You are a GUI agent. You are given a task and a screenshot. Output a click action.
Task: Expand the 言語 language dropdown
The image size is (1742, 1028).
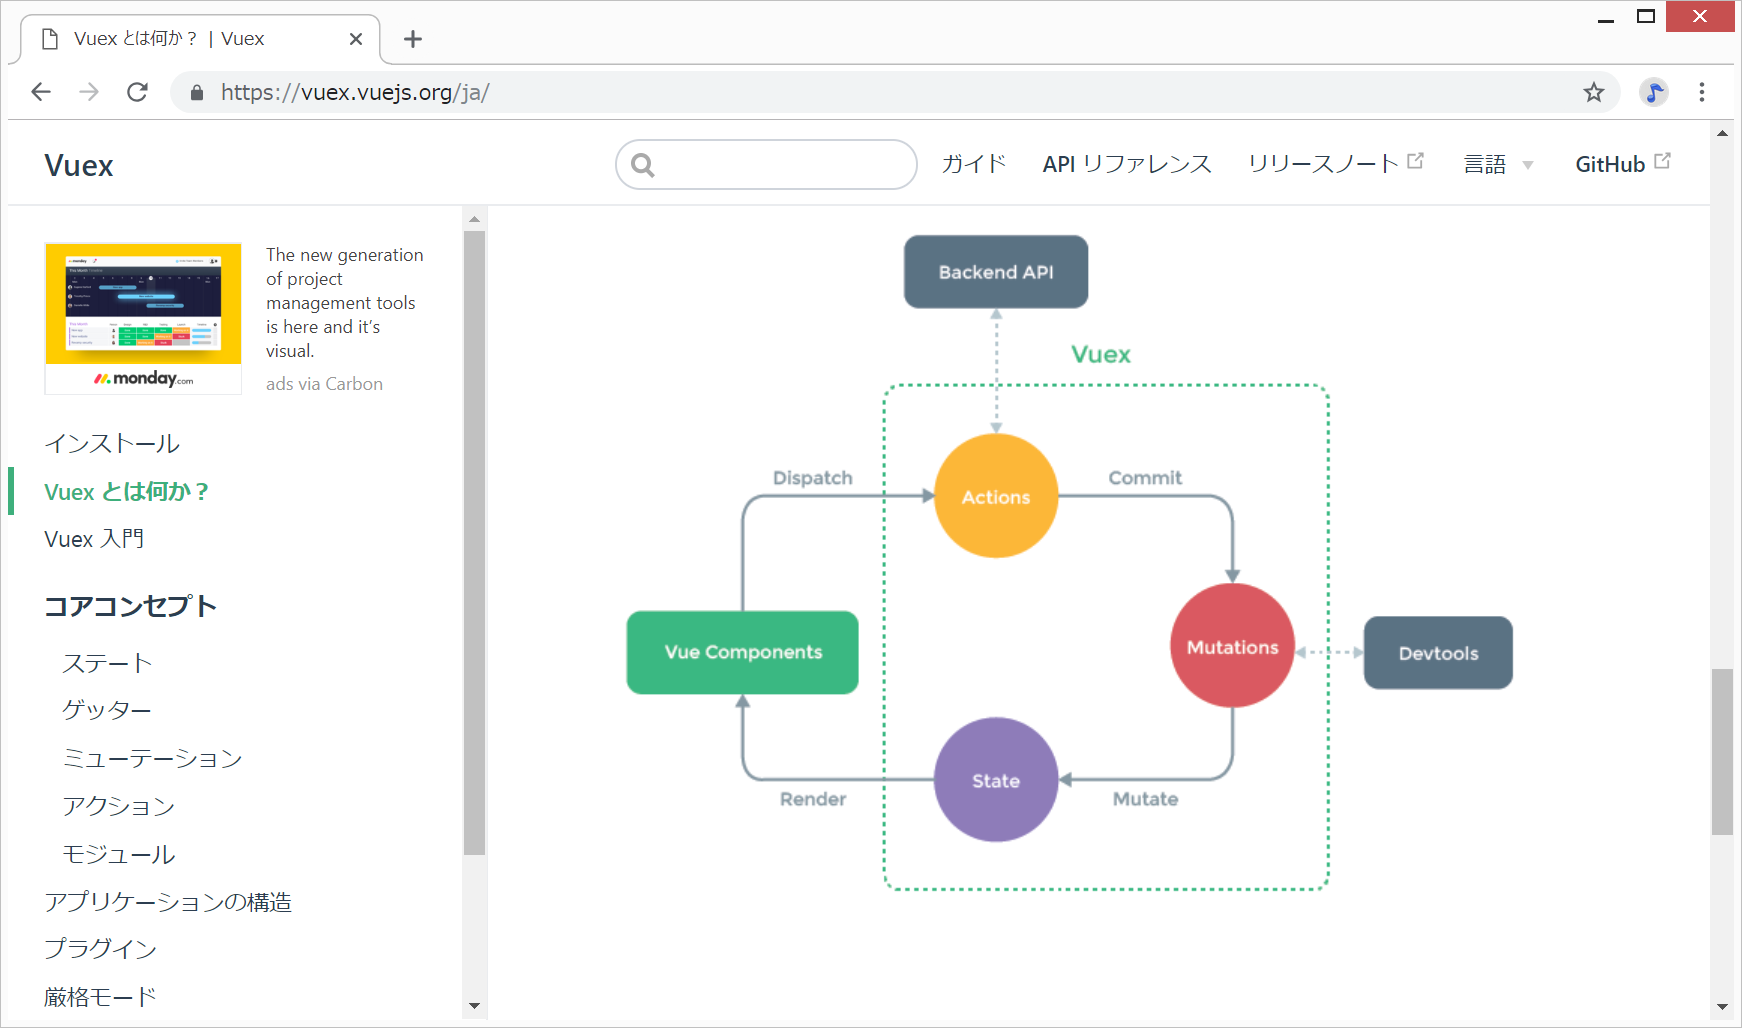point(1497,164)
